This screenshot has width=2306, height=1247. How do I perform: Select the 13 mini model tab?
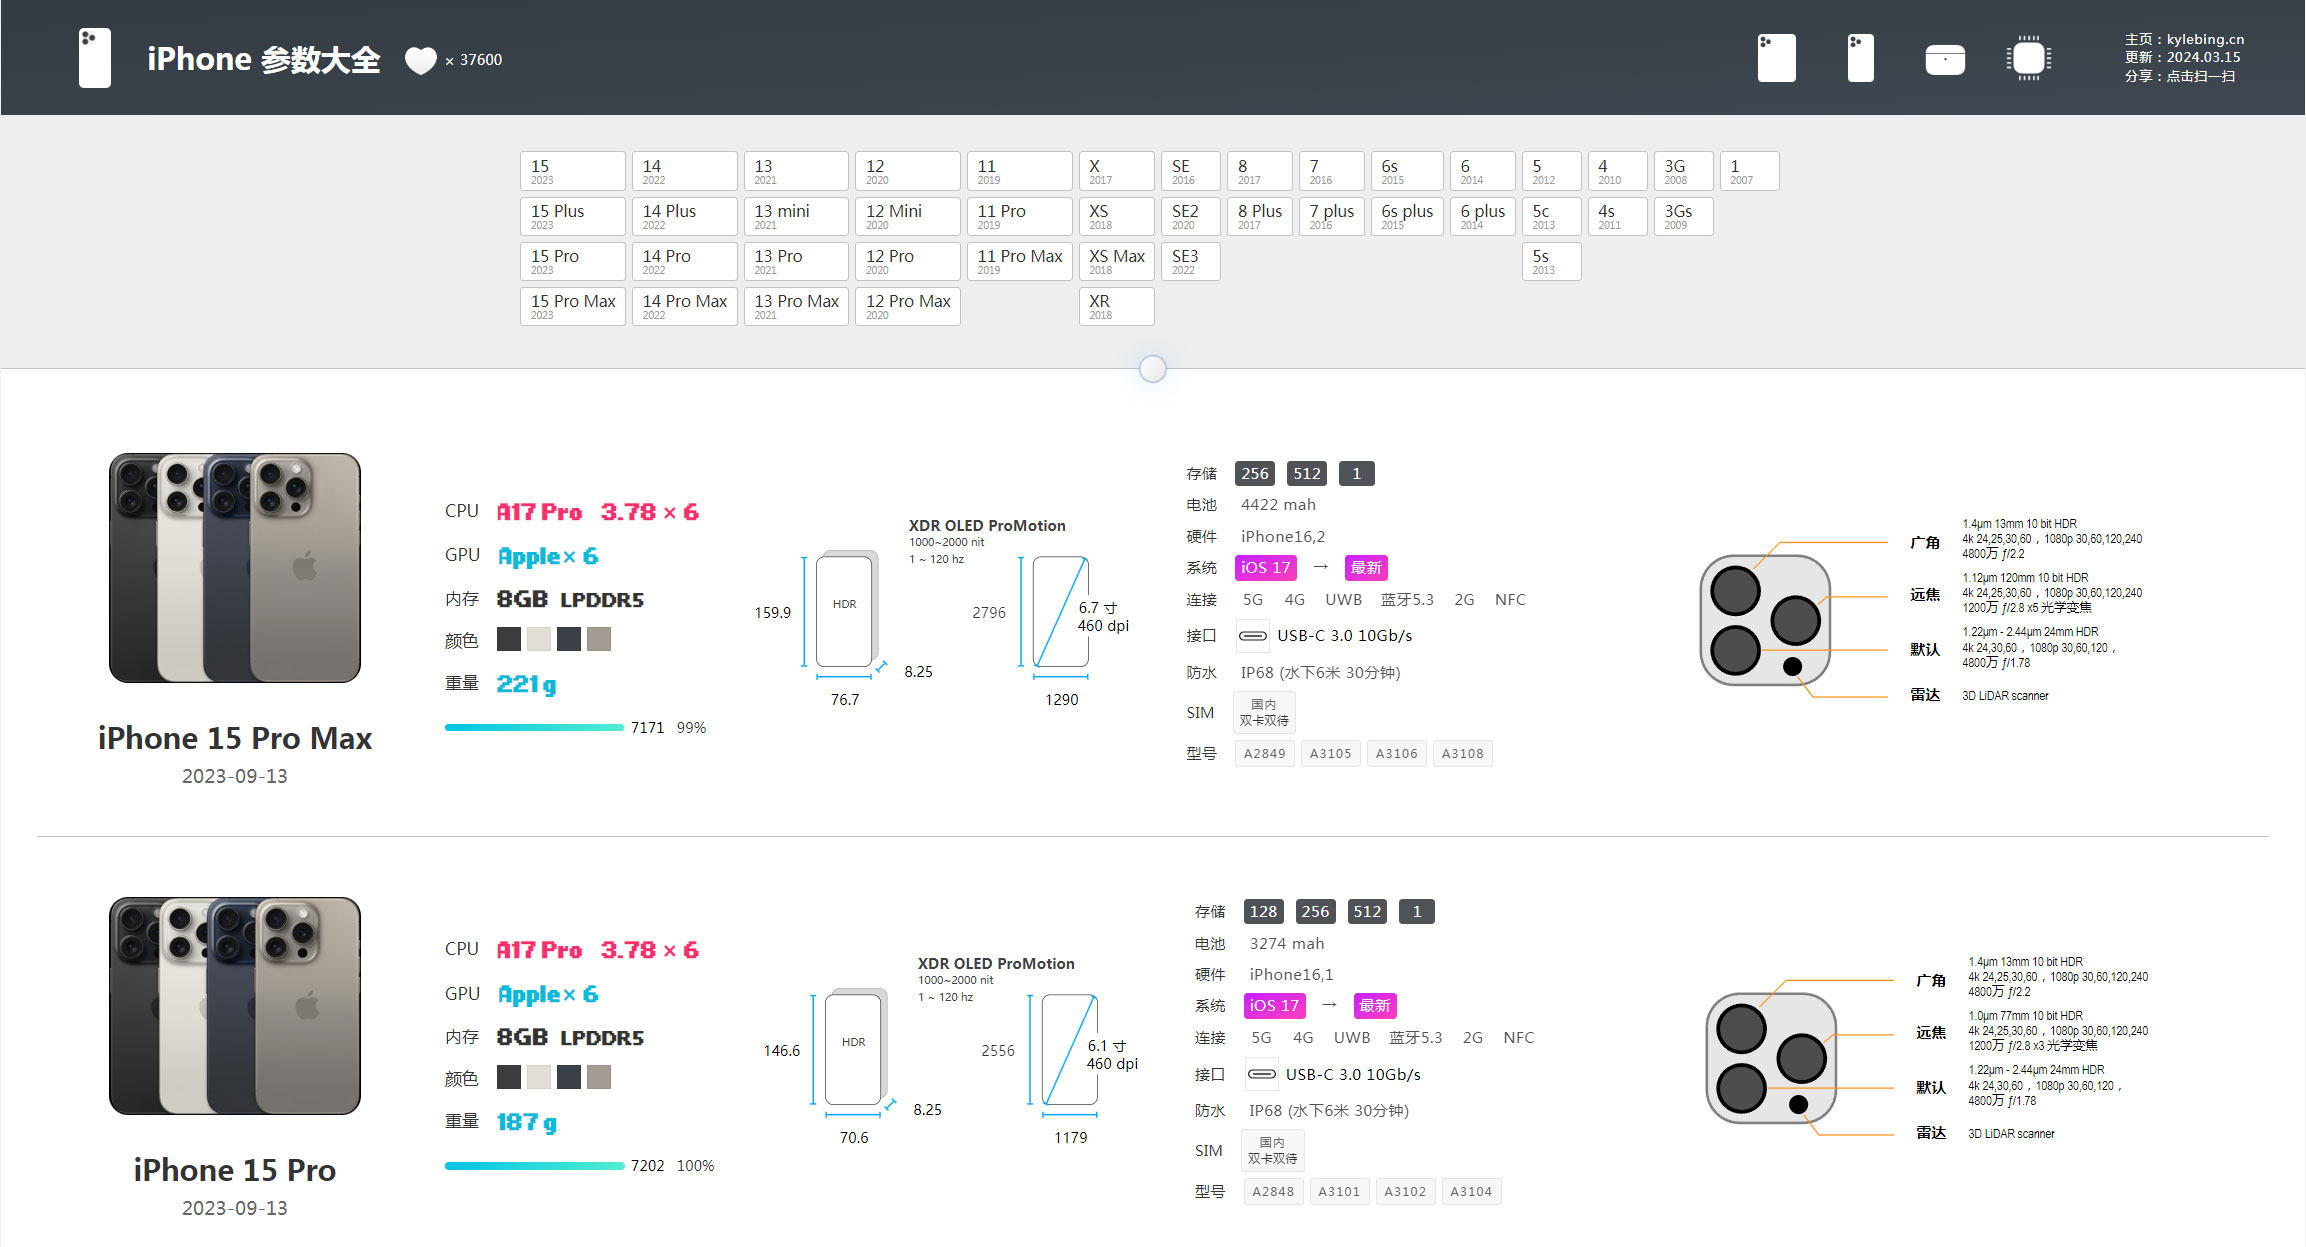coord(796,216)
